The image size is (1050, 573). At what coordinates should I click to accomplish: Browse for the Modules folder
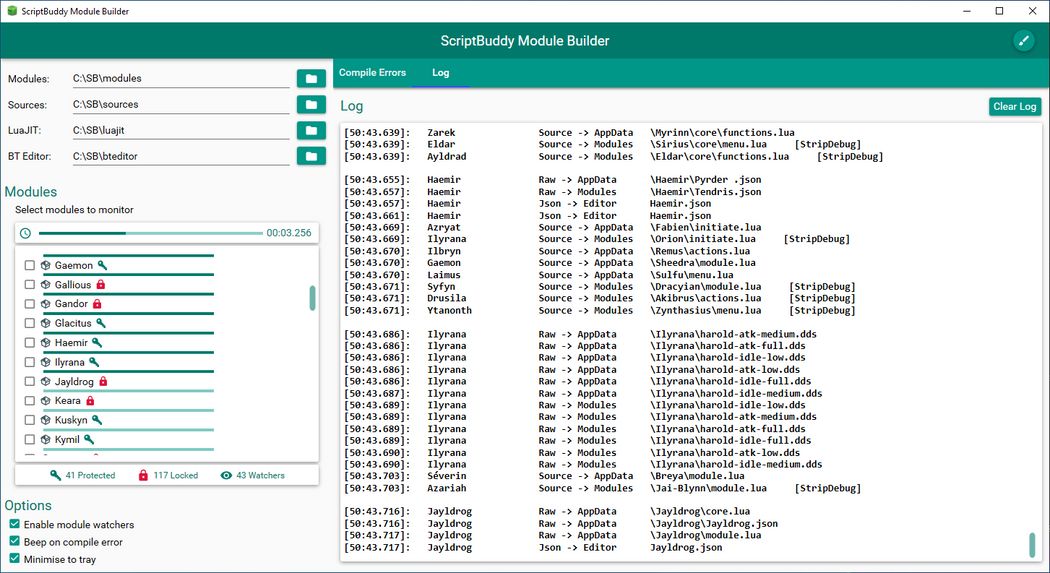tap(311, 78)
